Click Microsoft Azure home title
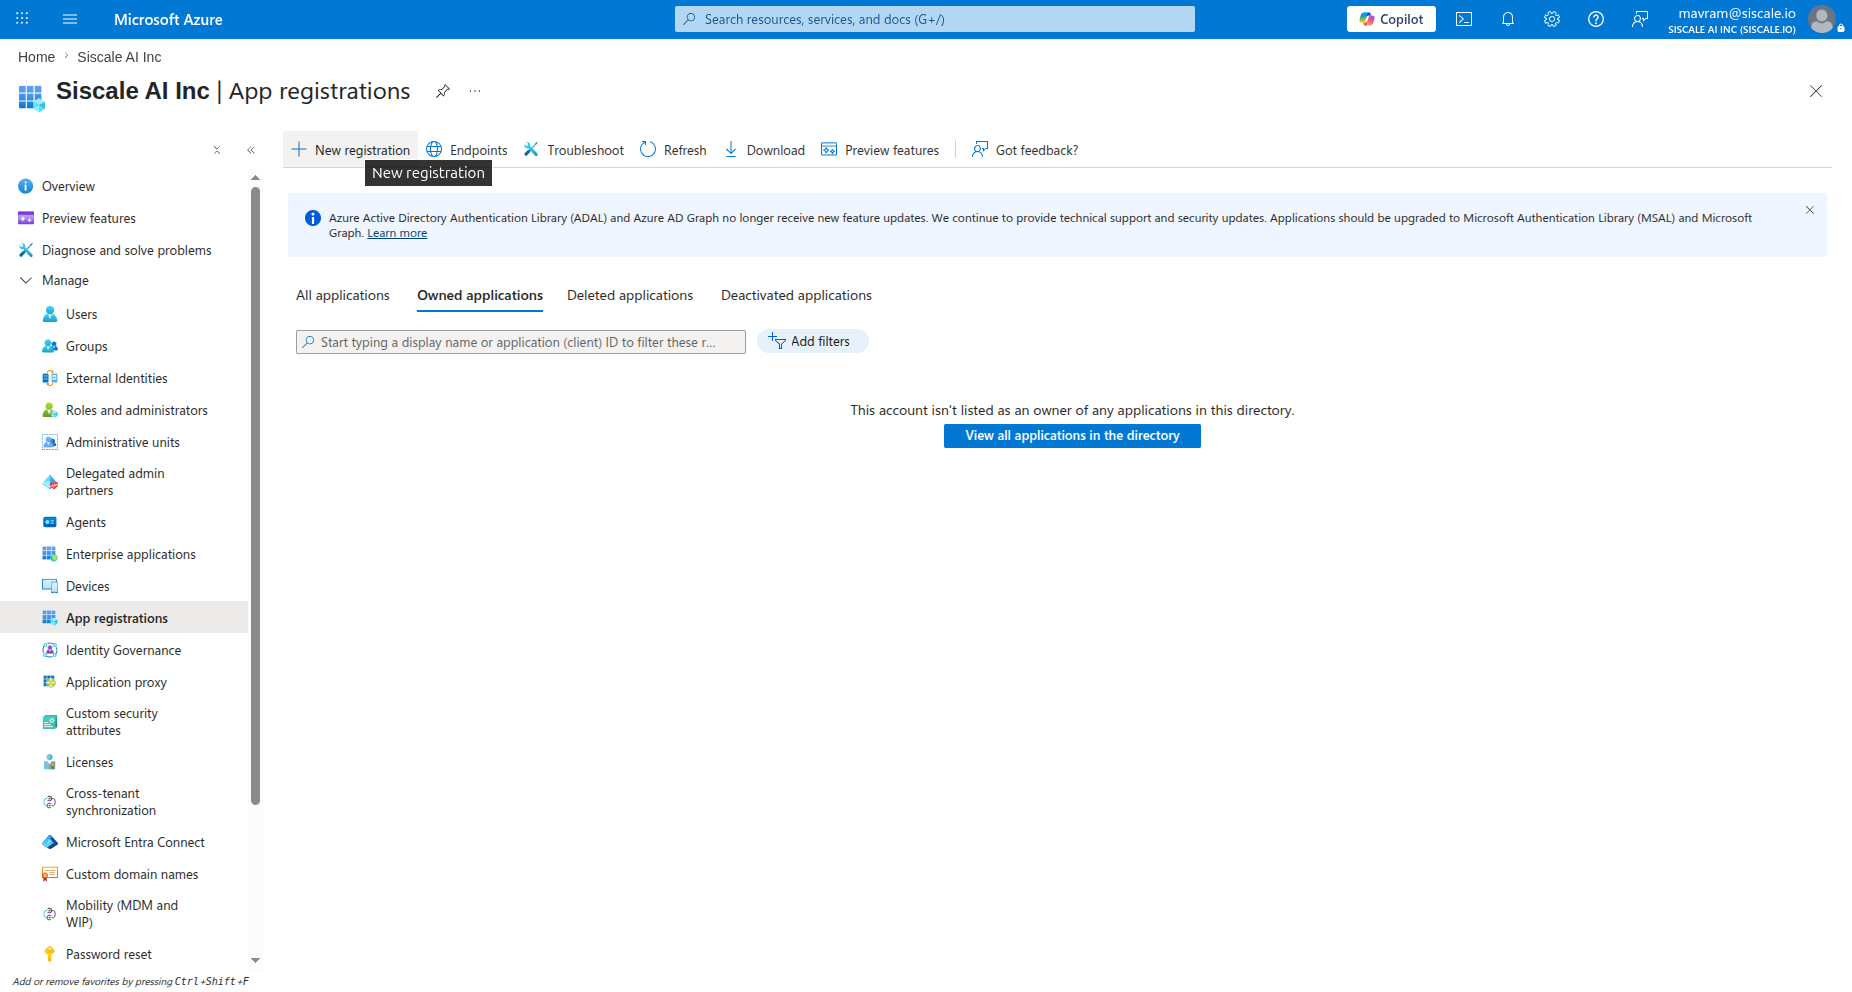Image resolution: width=1852 pixels, height=992 pixels. (168, 19)
